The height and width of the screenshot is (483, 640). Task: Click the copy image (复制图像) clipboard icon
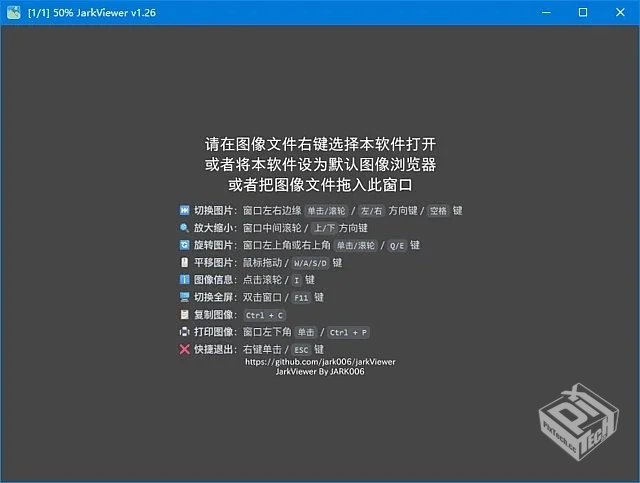coord(184,314)
